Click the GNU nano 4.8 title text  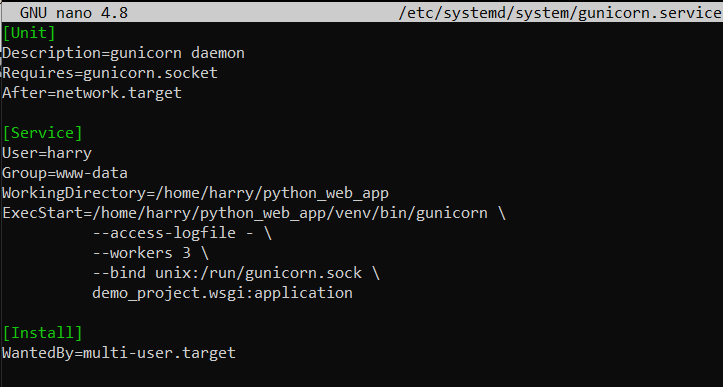(74, 13)
